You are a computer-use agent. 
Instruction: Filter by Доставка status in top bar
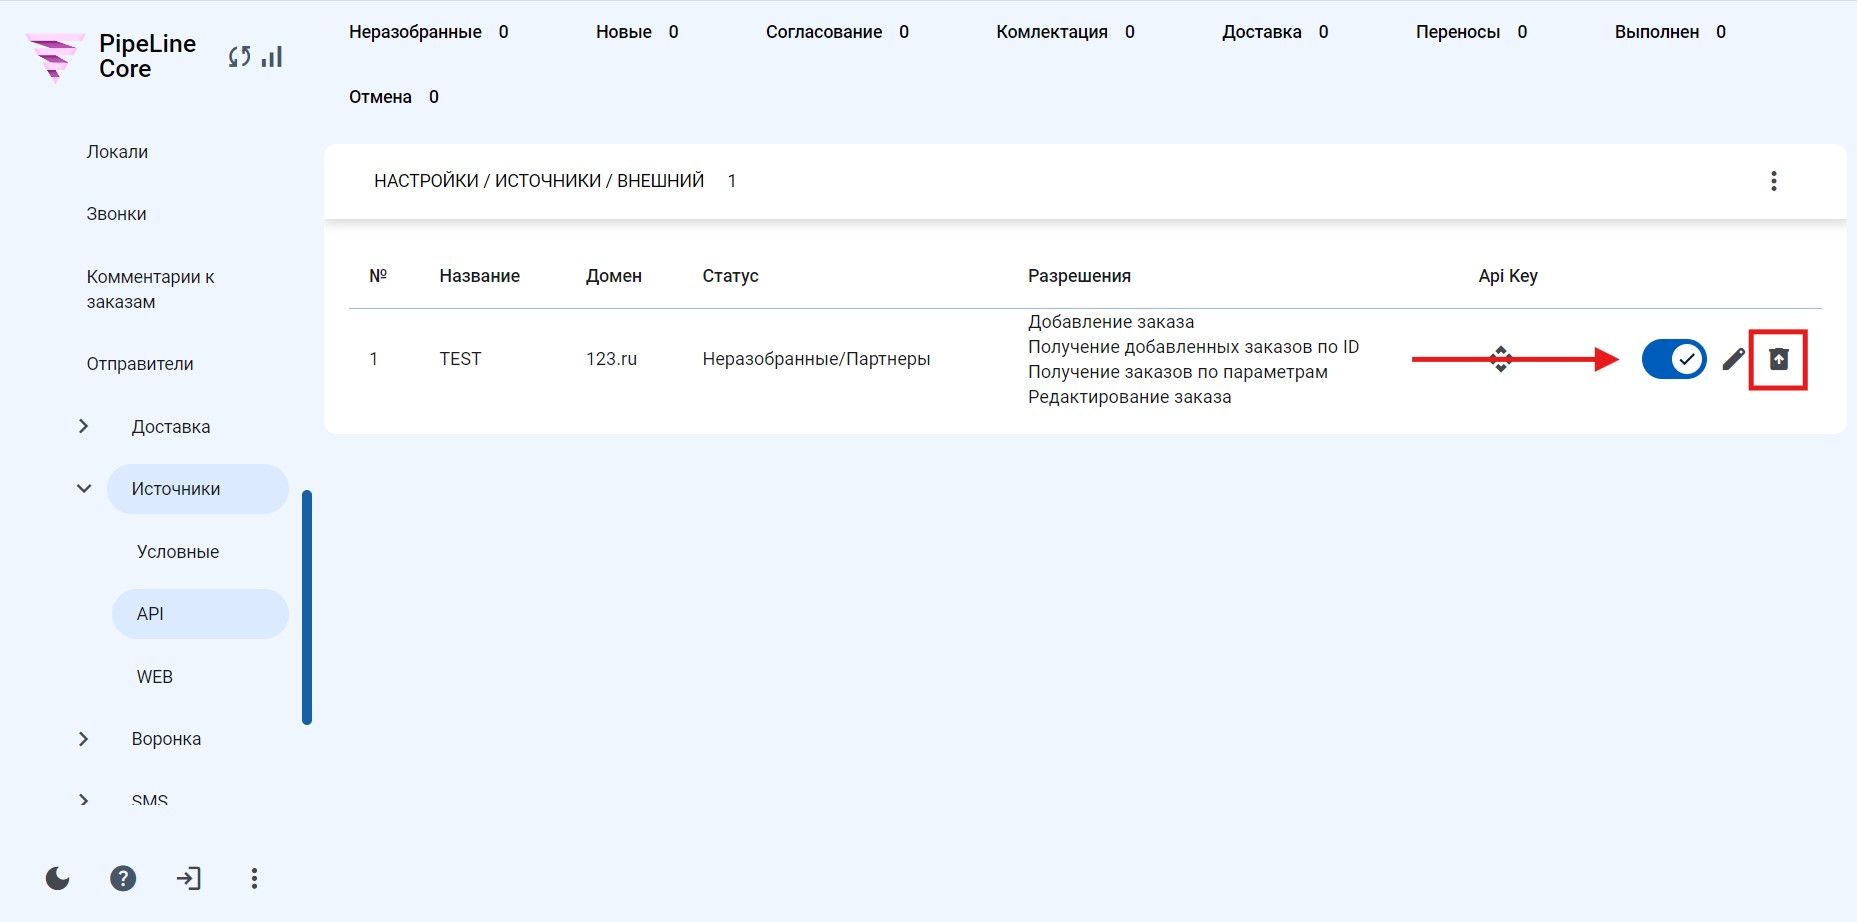click(1275, 32)
